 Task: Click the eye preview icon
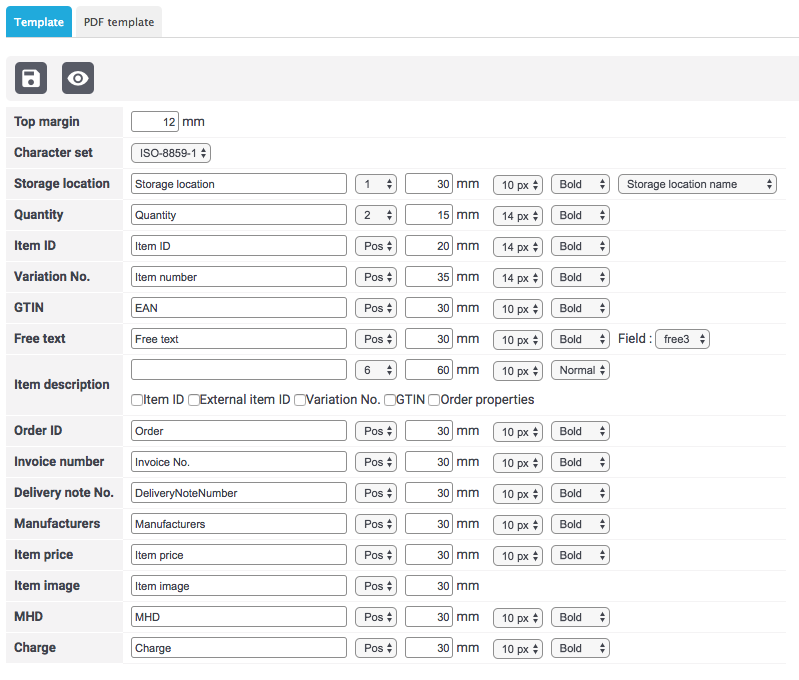pos(78,78)
